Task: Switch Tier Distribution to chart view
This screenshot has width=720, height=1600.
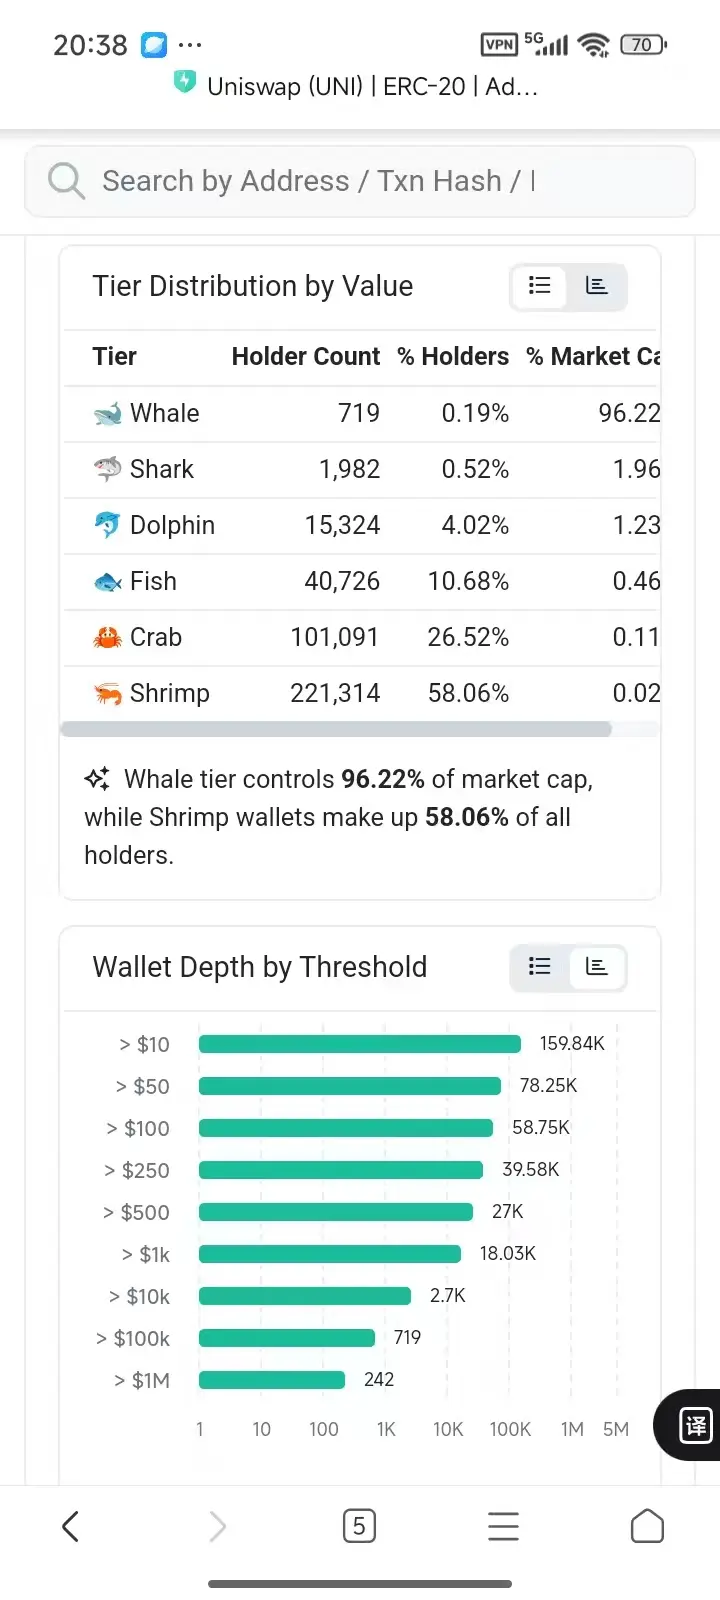Action: click(x=597, y=286)
